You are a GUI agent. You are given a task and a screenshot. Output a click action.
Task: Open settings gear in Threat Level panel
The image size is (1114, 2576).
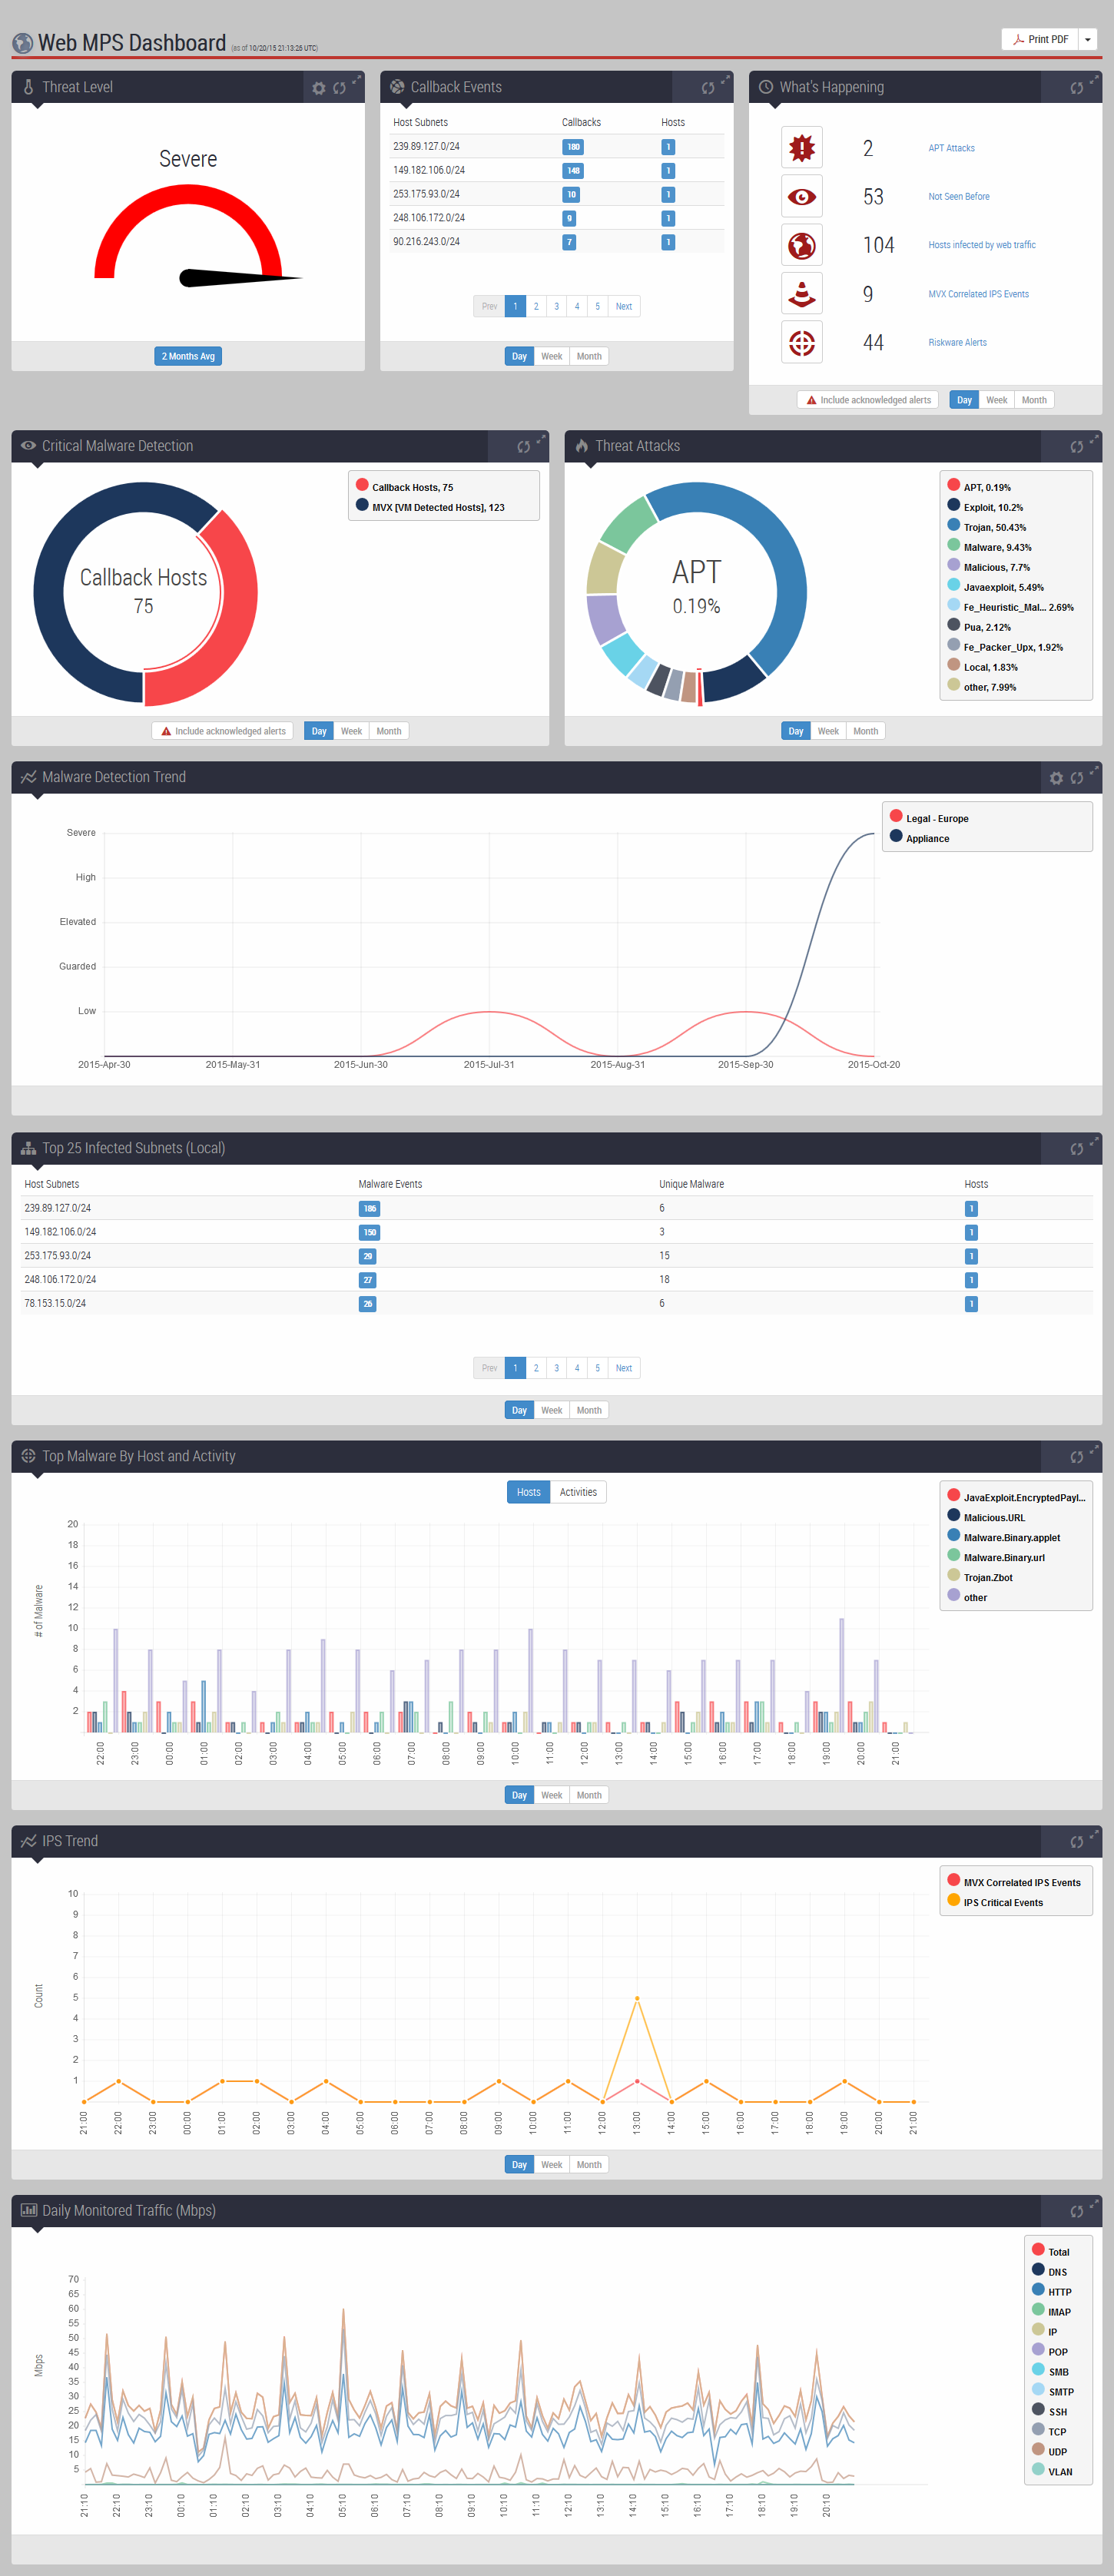(318, 88)
